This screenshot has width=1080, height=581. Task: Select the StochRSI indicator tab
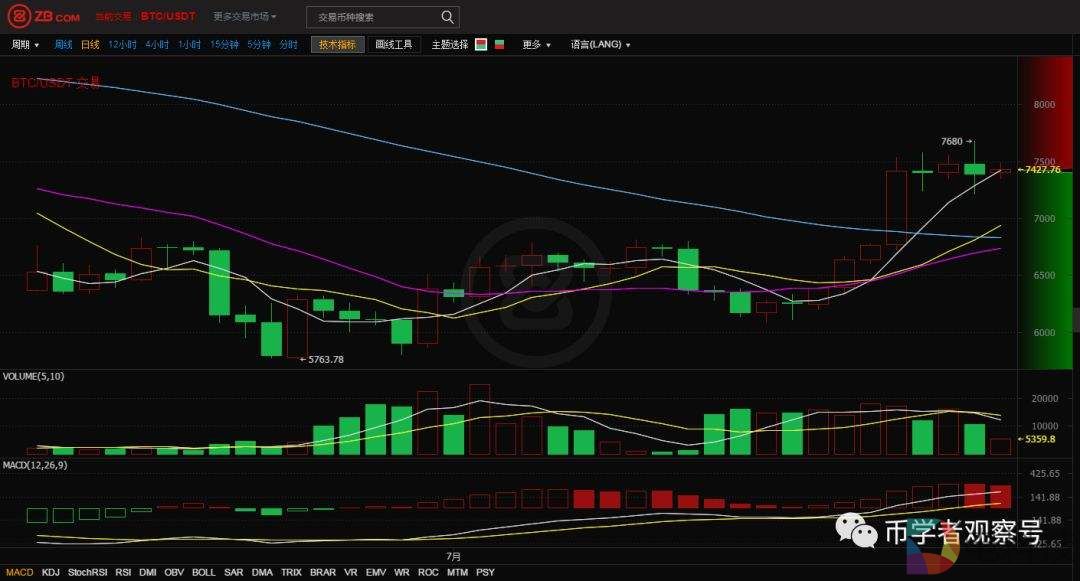87,573
